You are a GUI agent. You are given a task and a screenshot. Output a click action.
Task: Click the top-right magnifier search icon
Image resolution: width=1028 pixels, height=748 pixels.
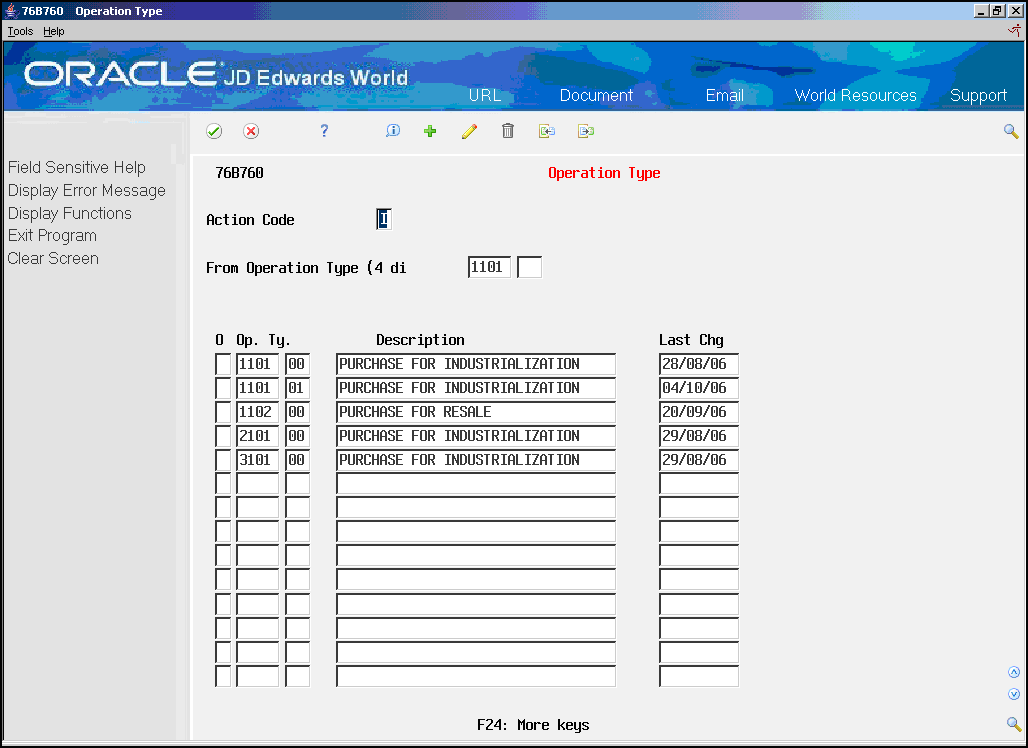point(1011,131)
